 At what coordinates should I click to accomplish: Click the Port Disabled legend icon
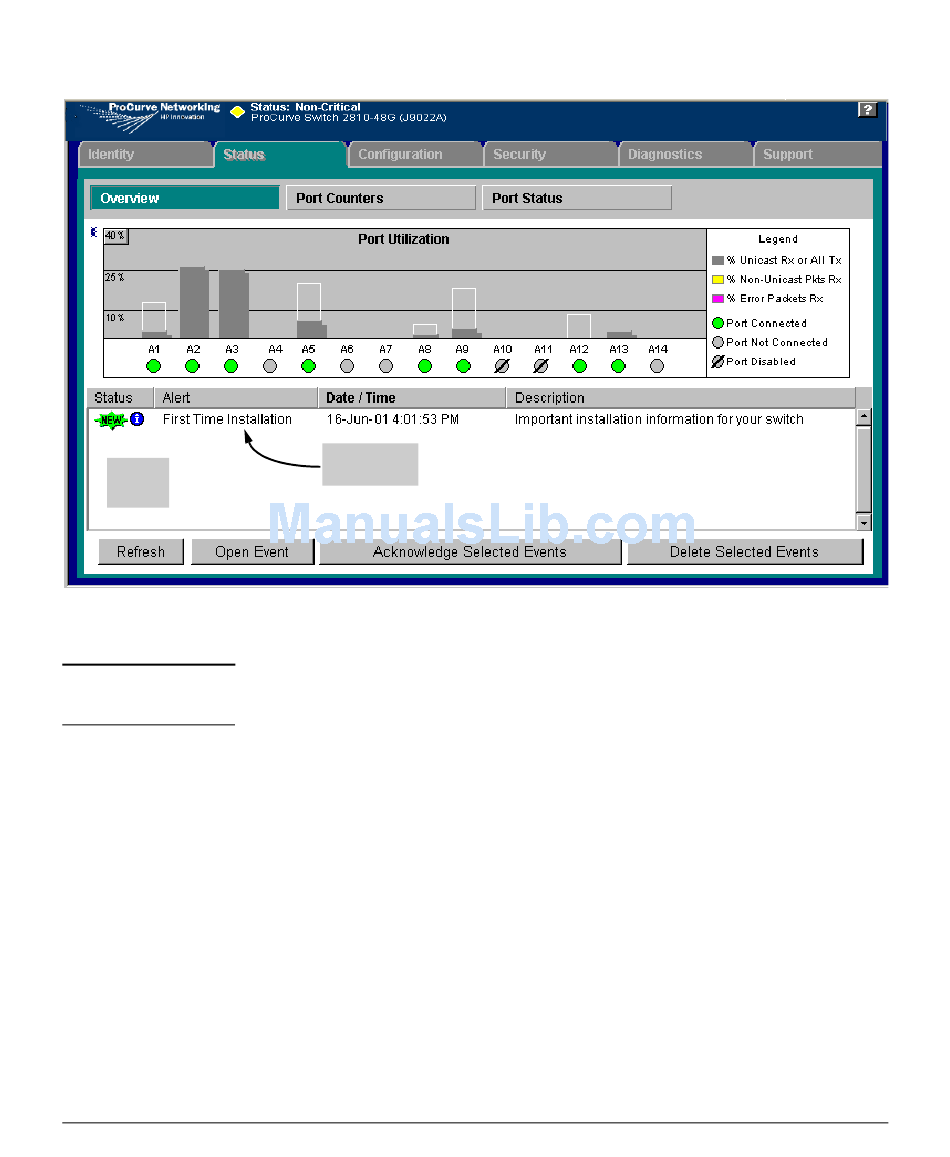coord(717,362)
